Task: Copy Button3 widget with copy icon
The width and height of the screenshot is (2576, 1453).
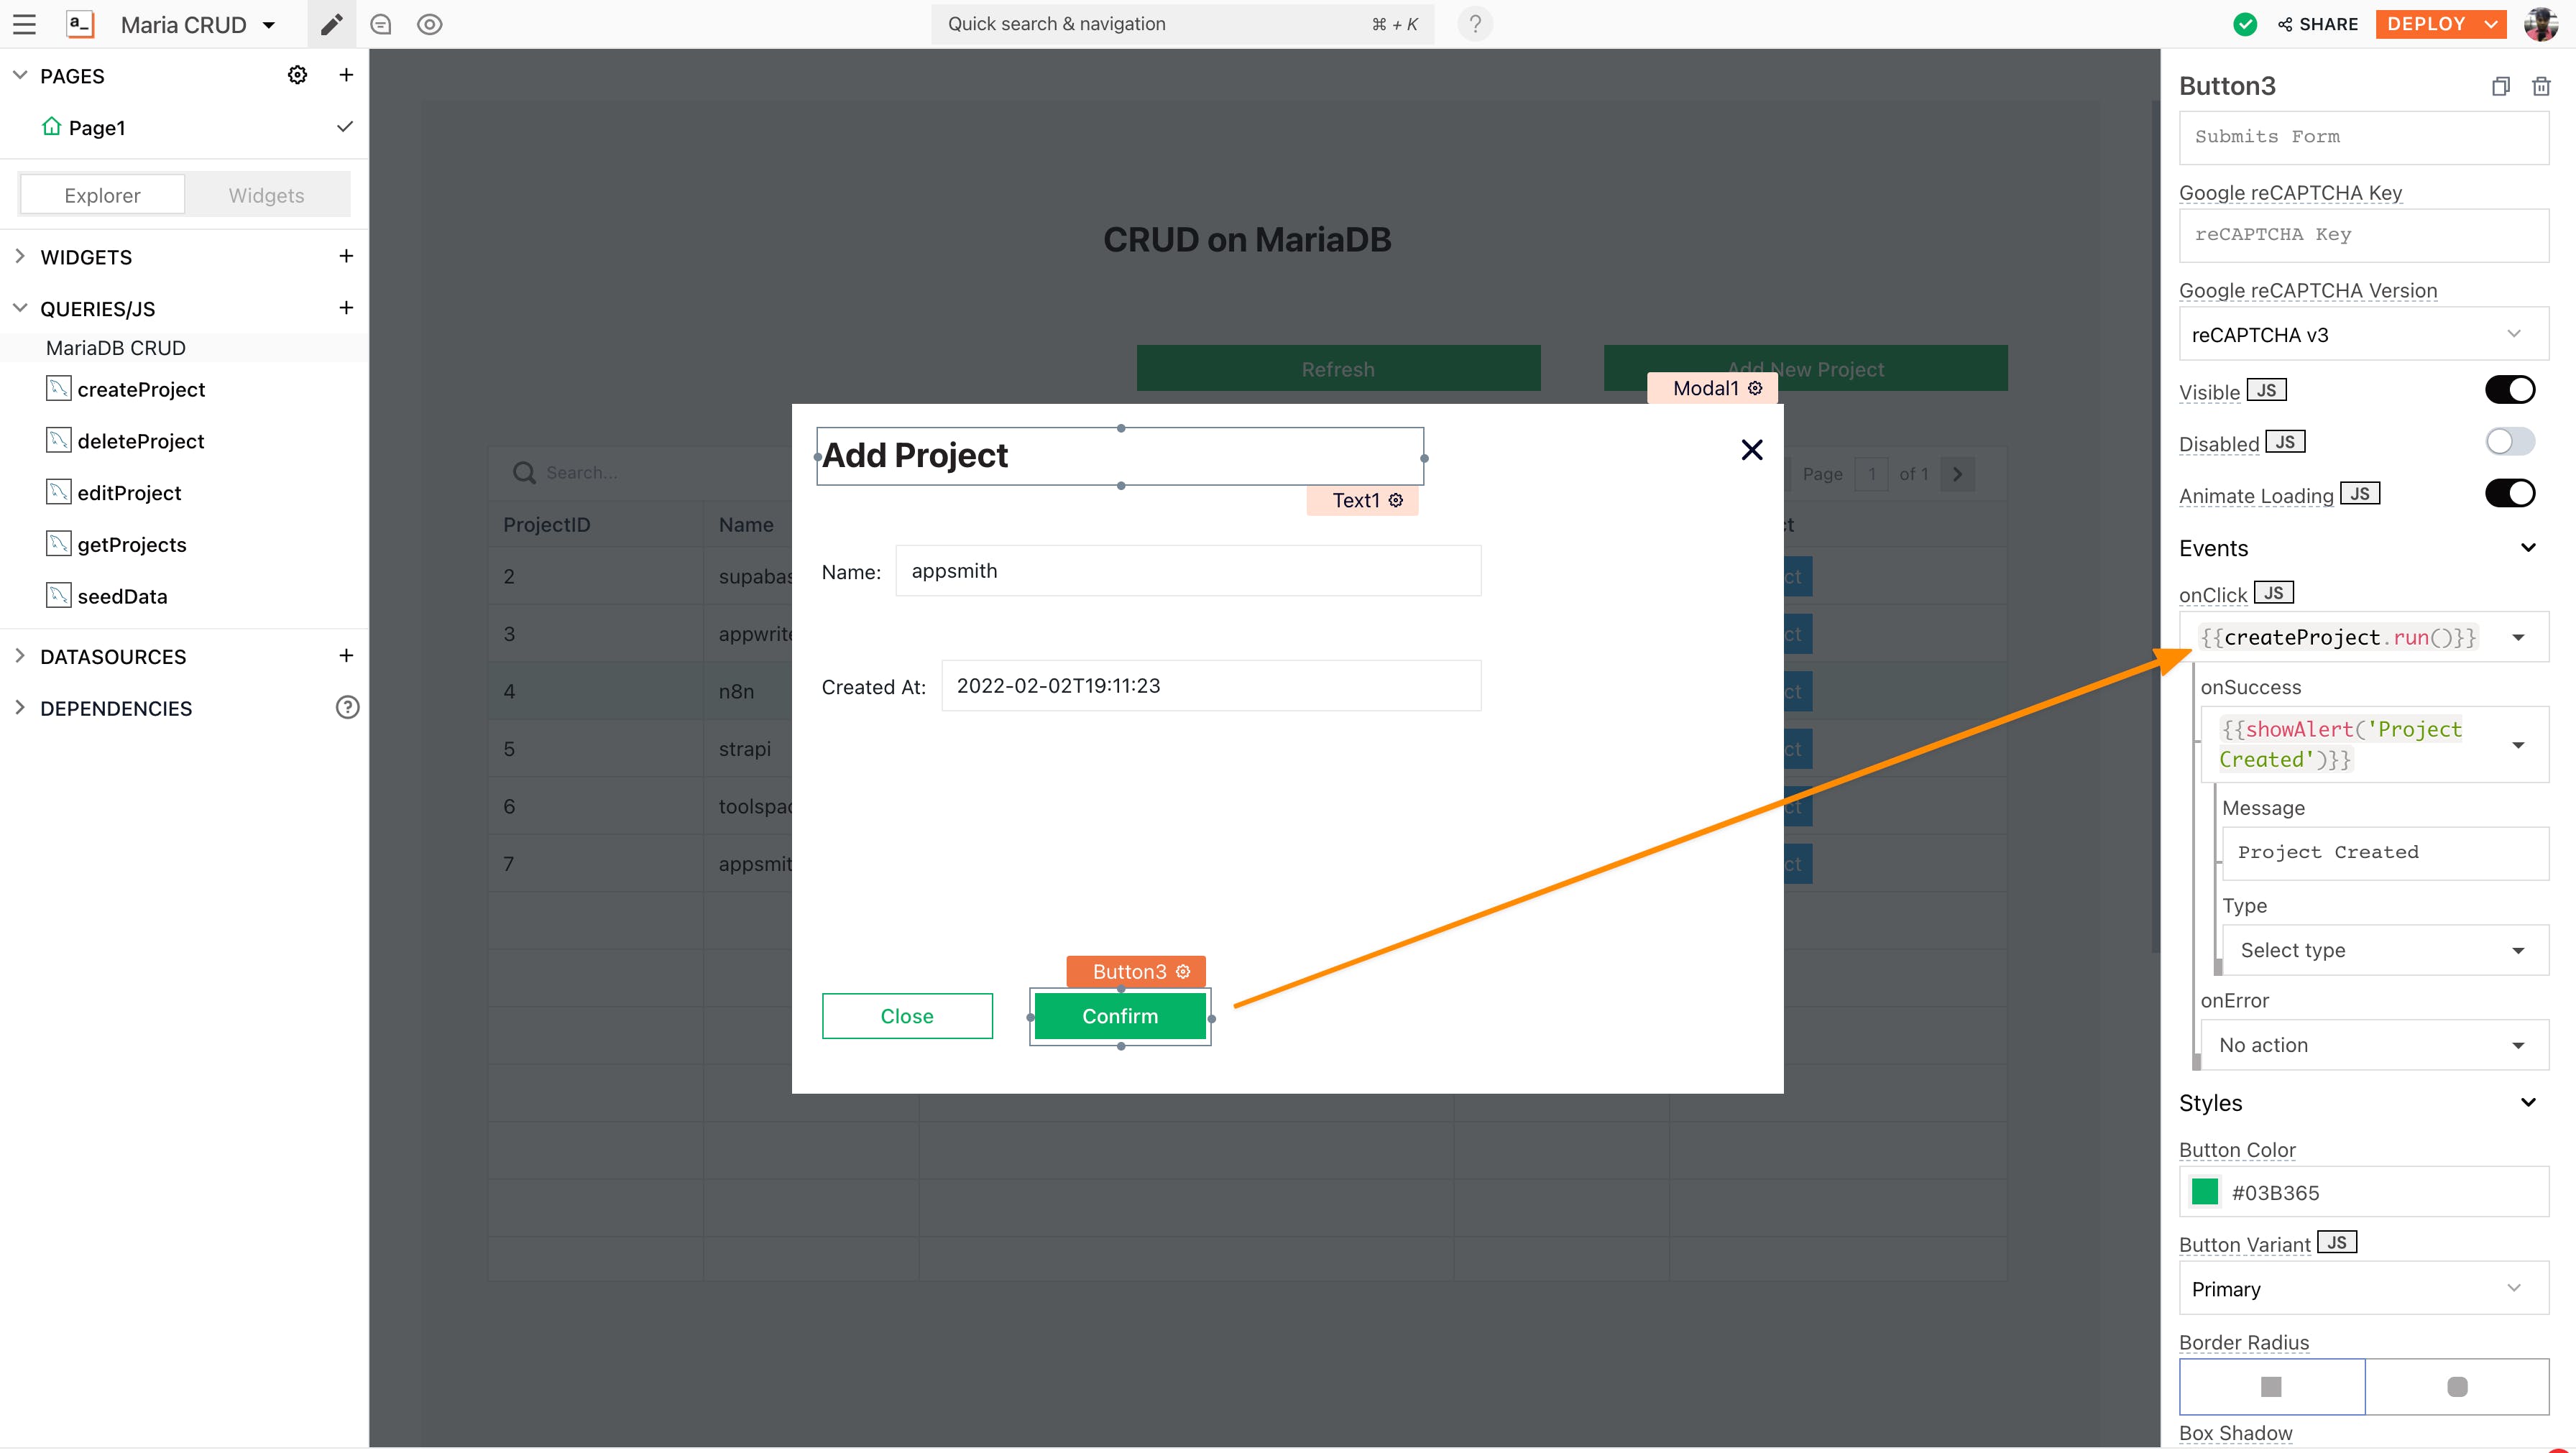Action: click(2500, 86)
